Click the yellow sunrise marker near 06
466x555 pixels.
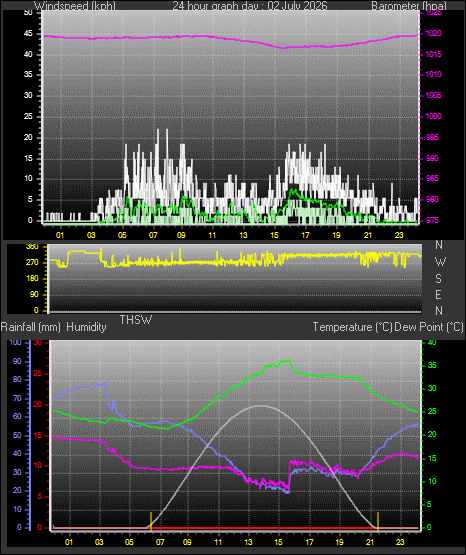point(151,521)
